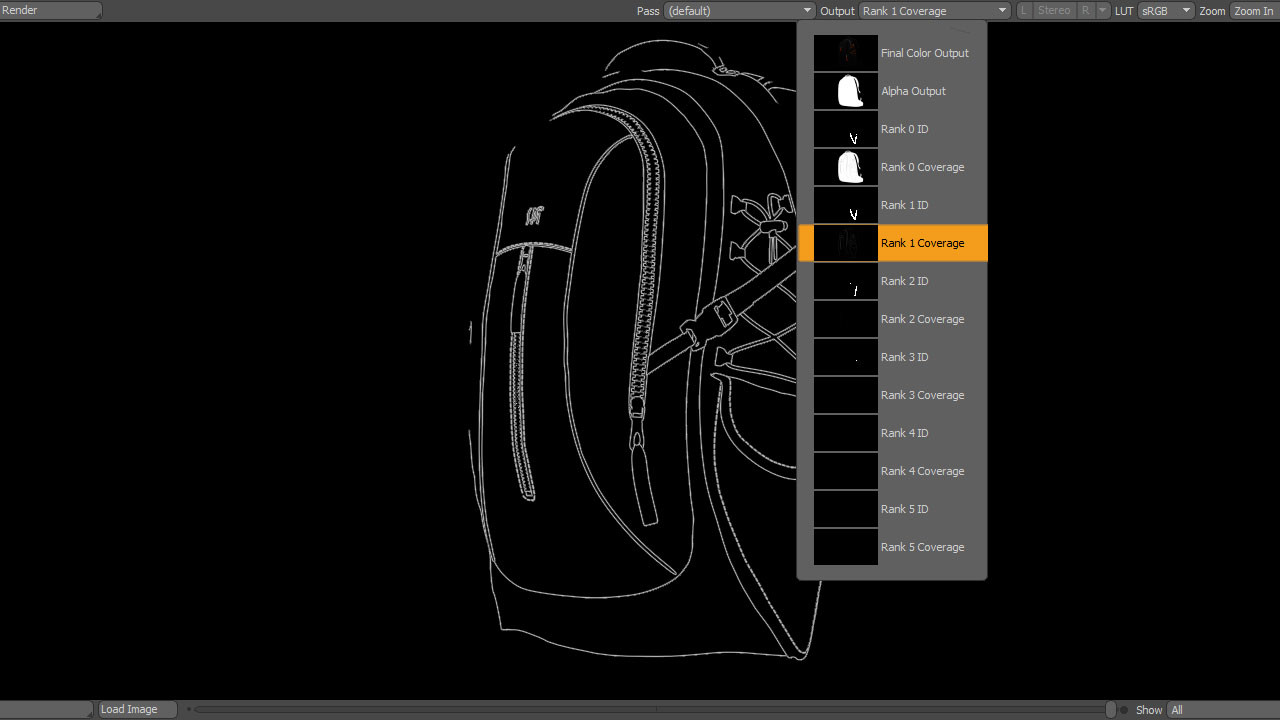Click the Load Image button
The width and height of the screenshot is (1280, 720).
click(136, 708)
